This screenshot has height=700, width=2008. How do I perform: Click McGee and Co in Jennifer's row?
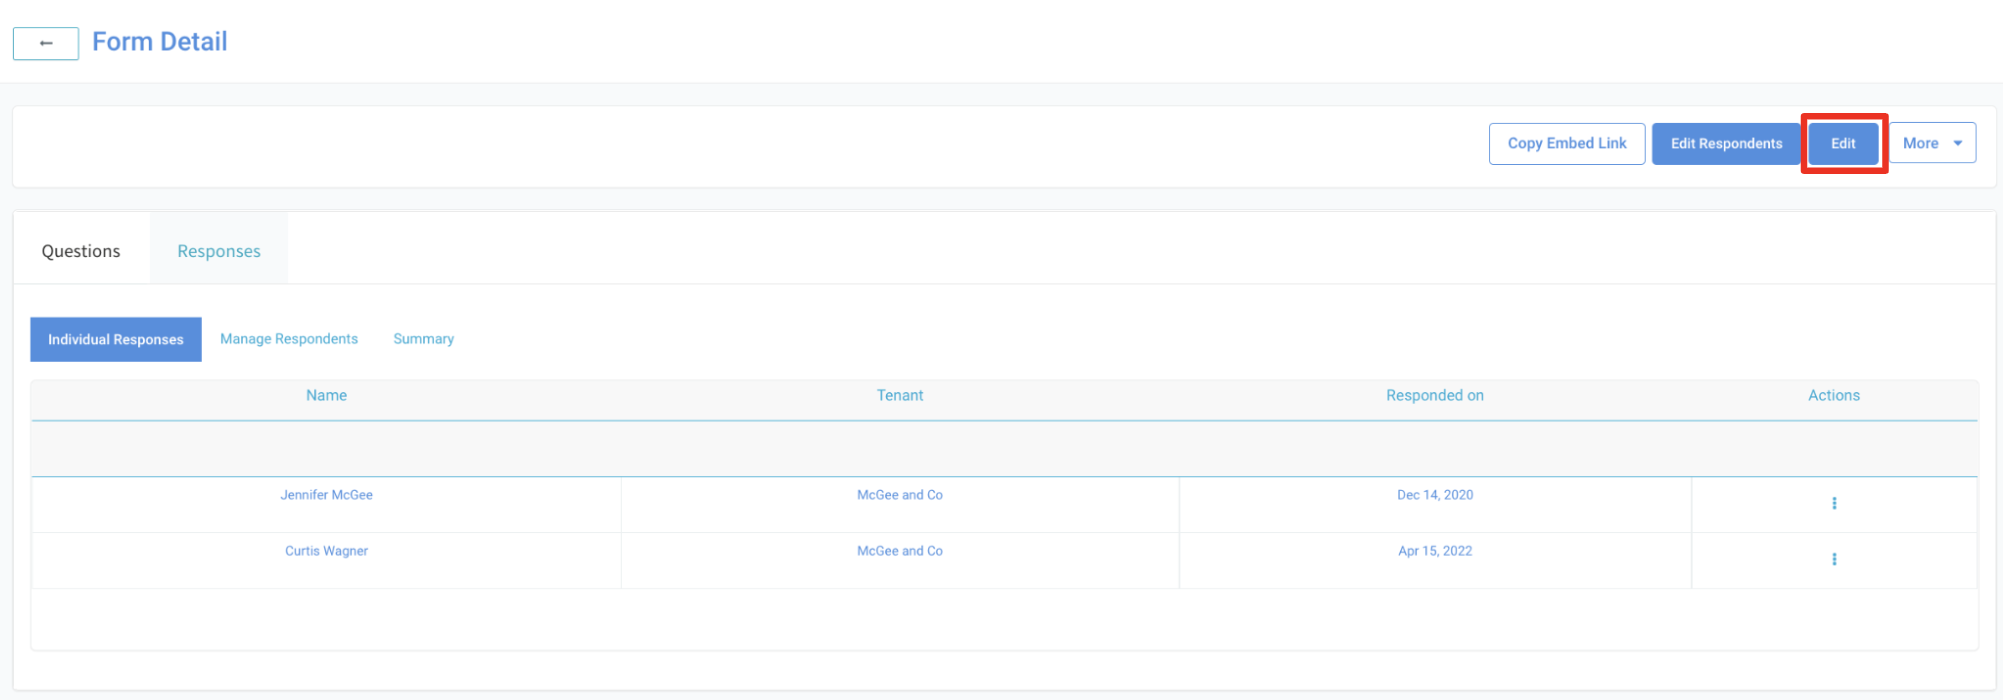pos(899,495)
